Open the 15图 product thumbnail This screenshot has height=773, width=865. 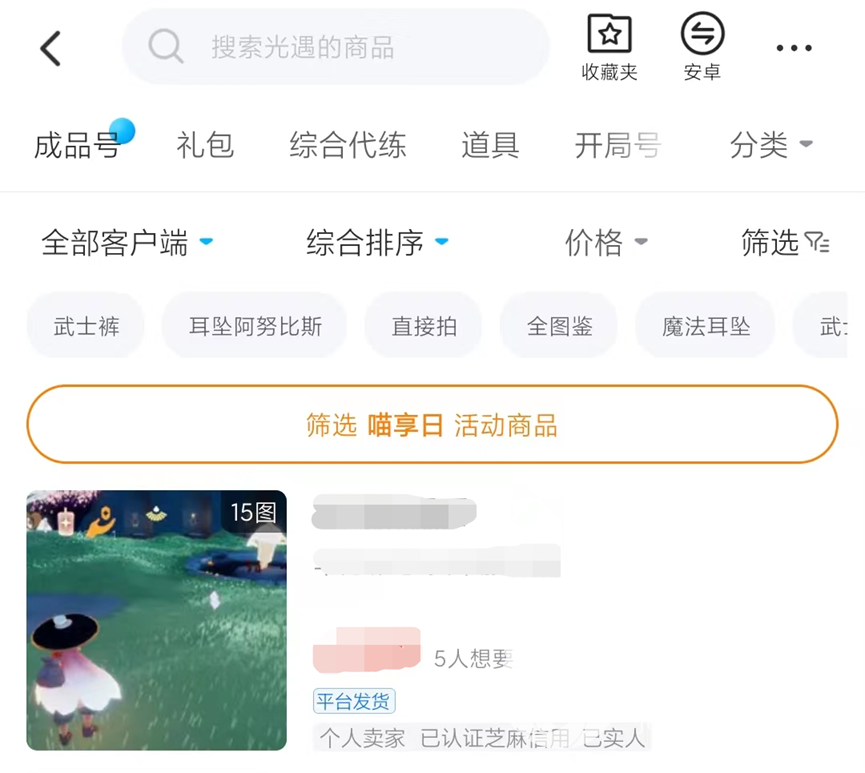pos(157,620)
